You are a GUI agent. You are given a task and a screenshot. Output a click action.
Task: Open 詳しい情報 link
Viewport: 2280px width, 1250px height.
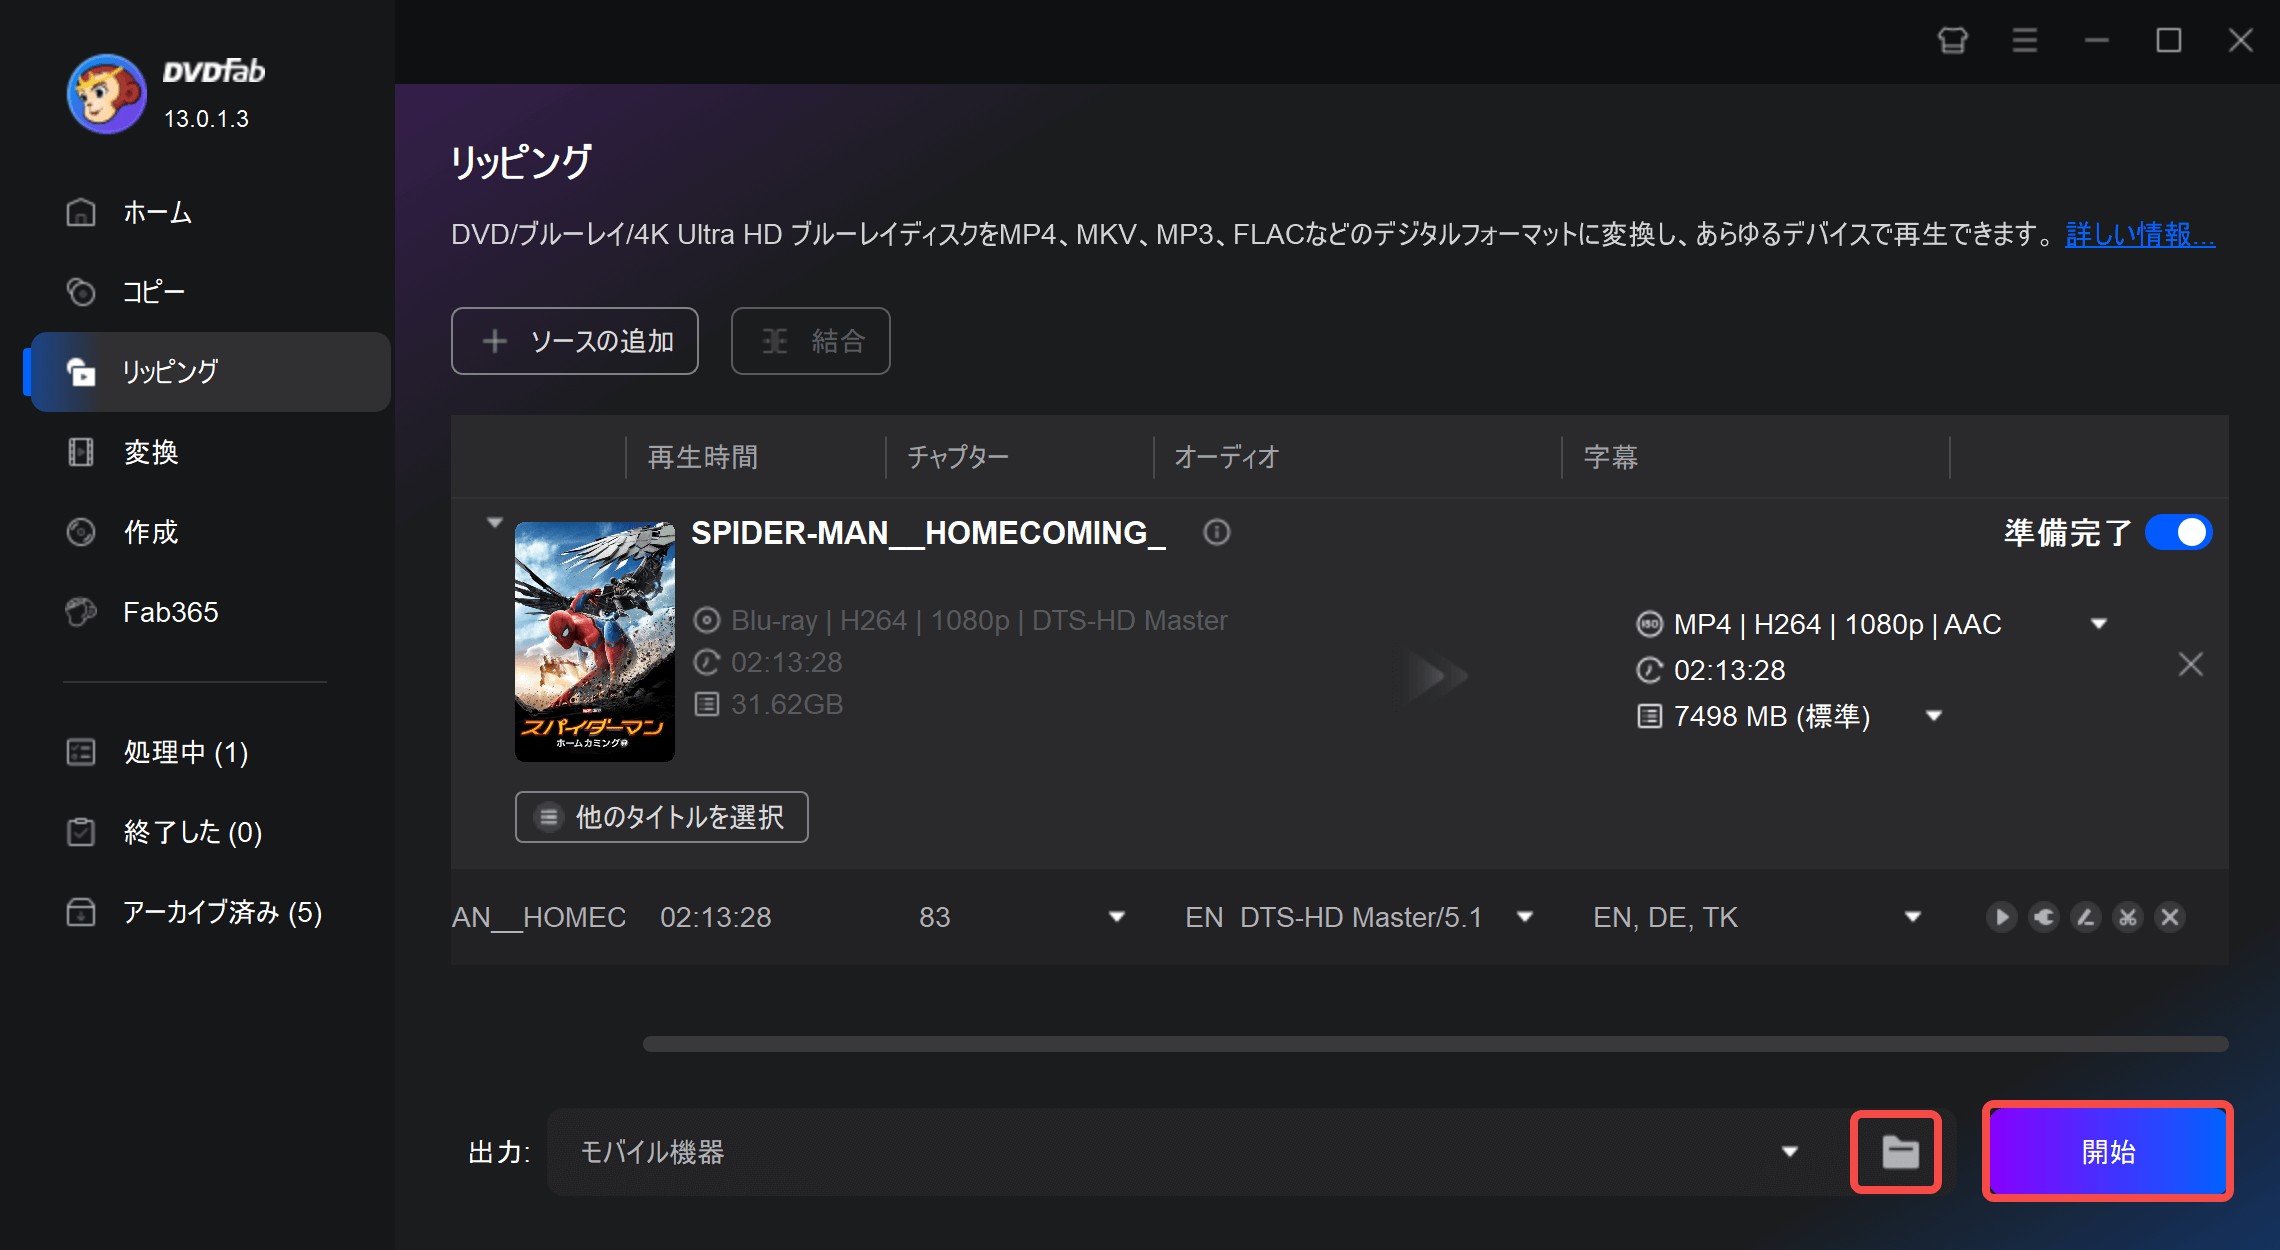tap(2140, 234)
